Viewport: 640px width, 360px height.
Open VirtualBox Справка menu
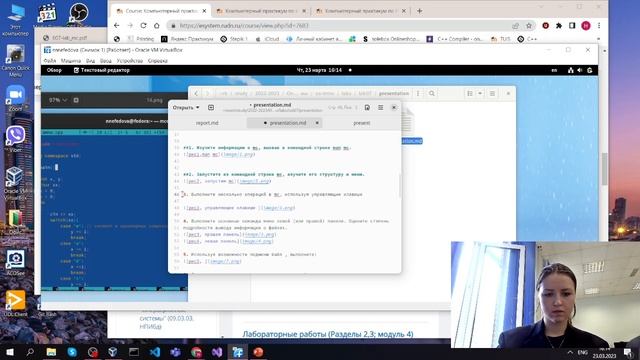click(x=158, y=60)
